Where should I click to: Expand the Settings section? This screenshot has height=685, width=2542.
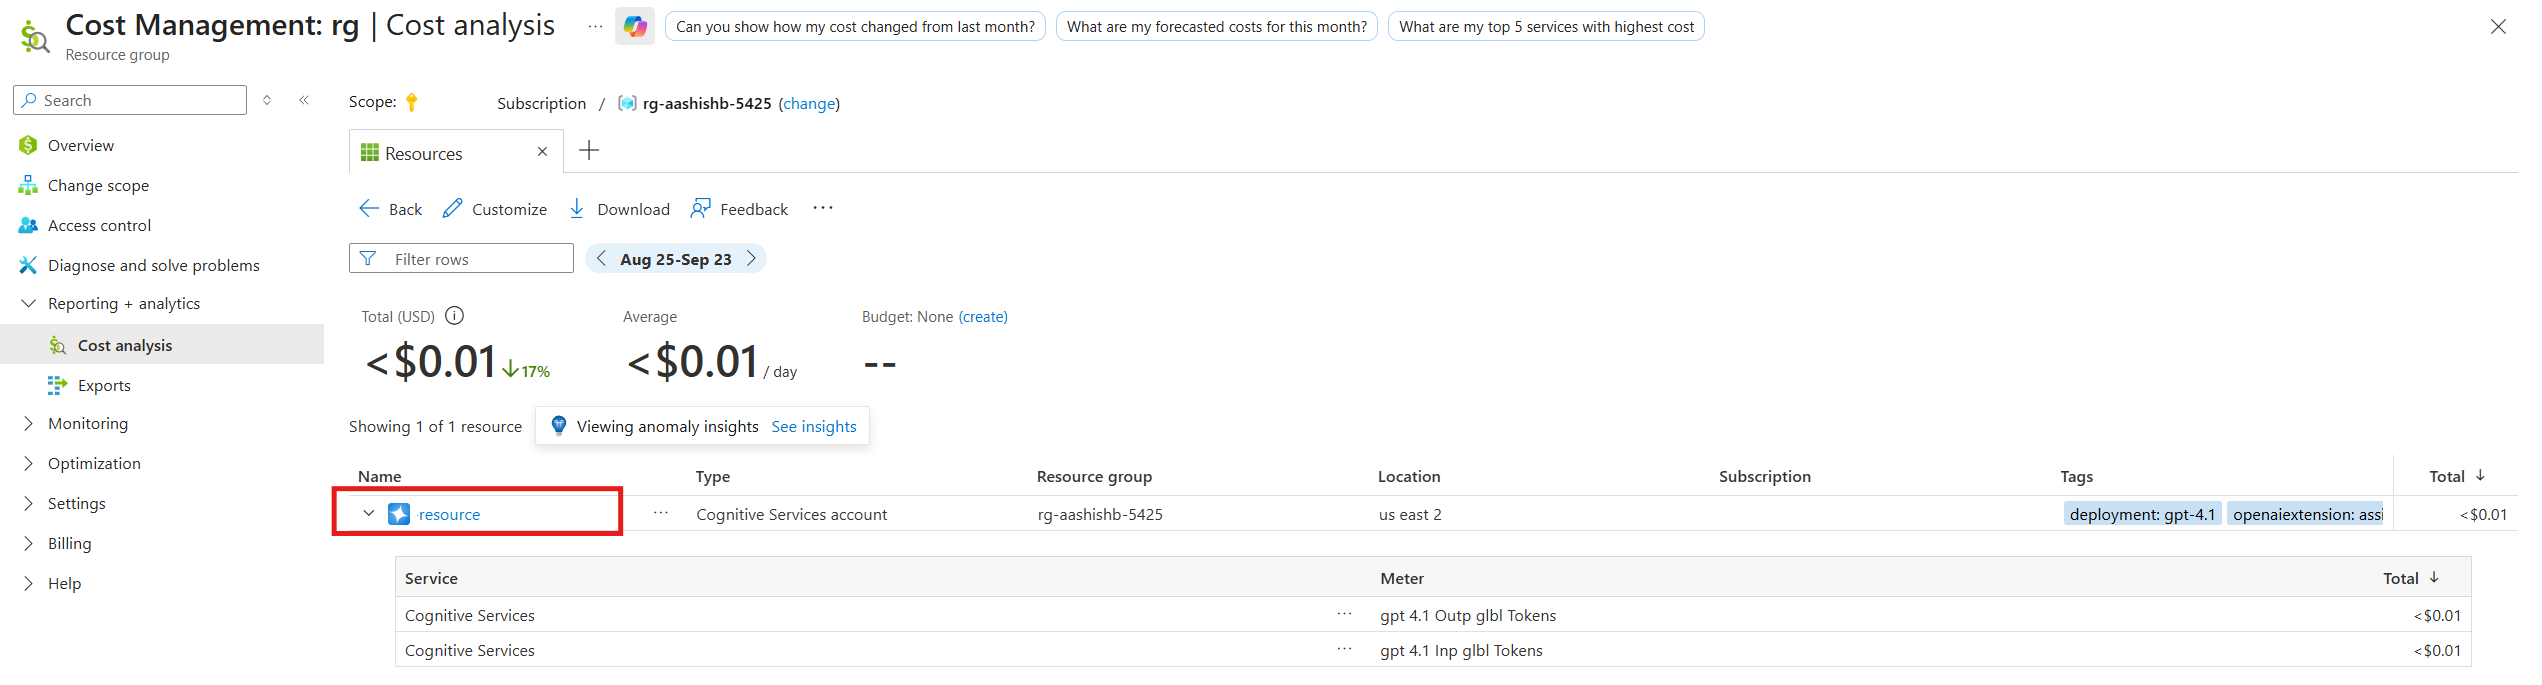[x=27, y=503]
